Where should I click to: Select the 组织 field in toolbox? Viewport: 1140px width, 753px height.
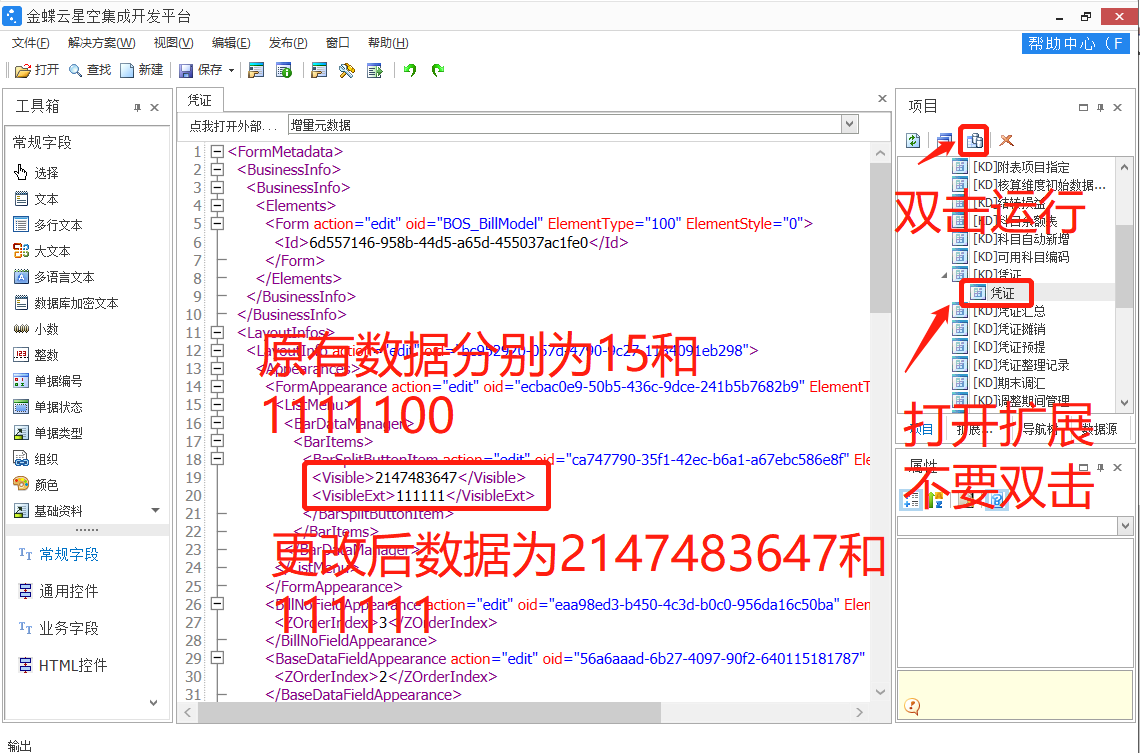point(36,459)
